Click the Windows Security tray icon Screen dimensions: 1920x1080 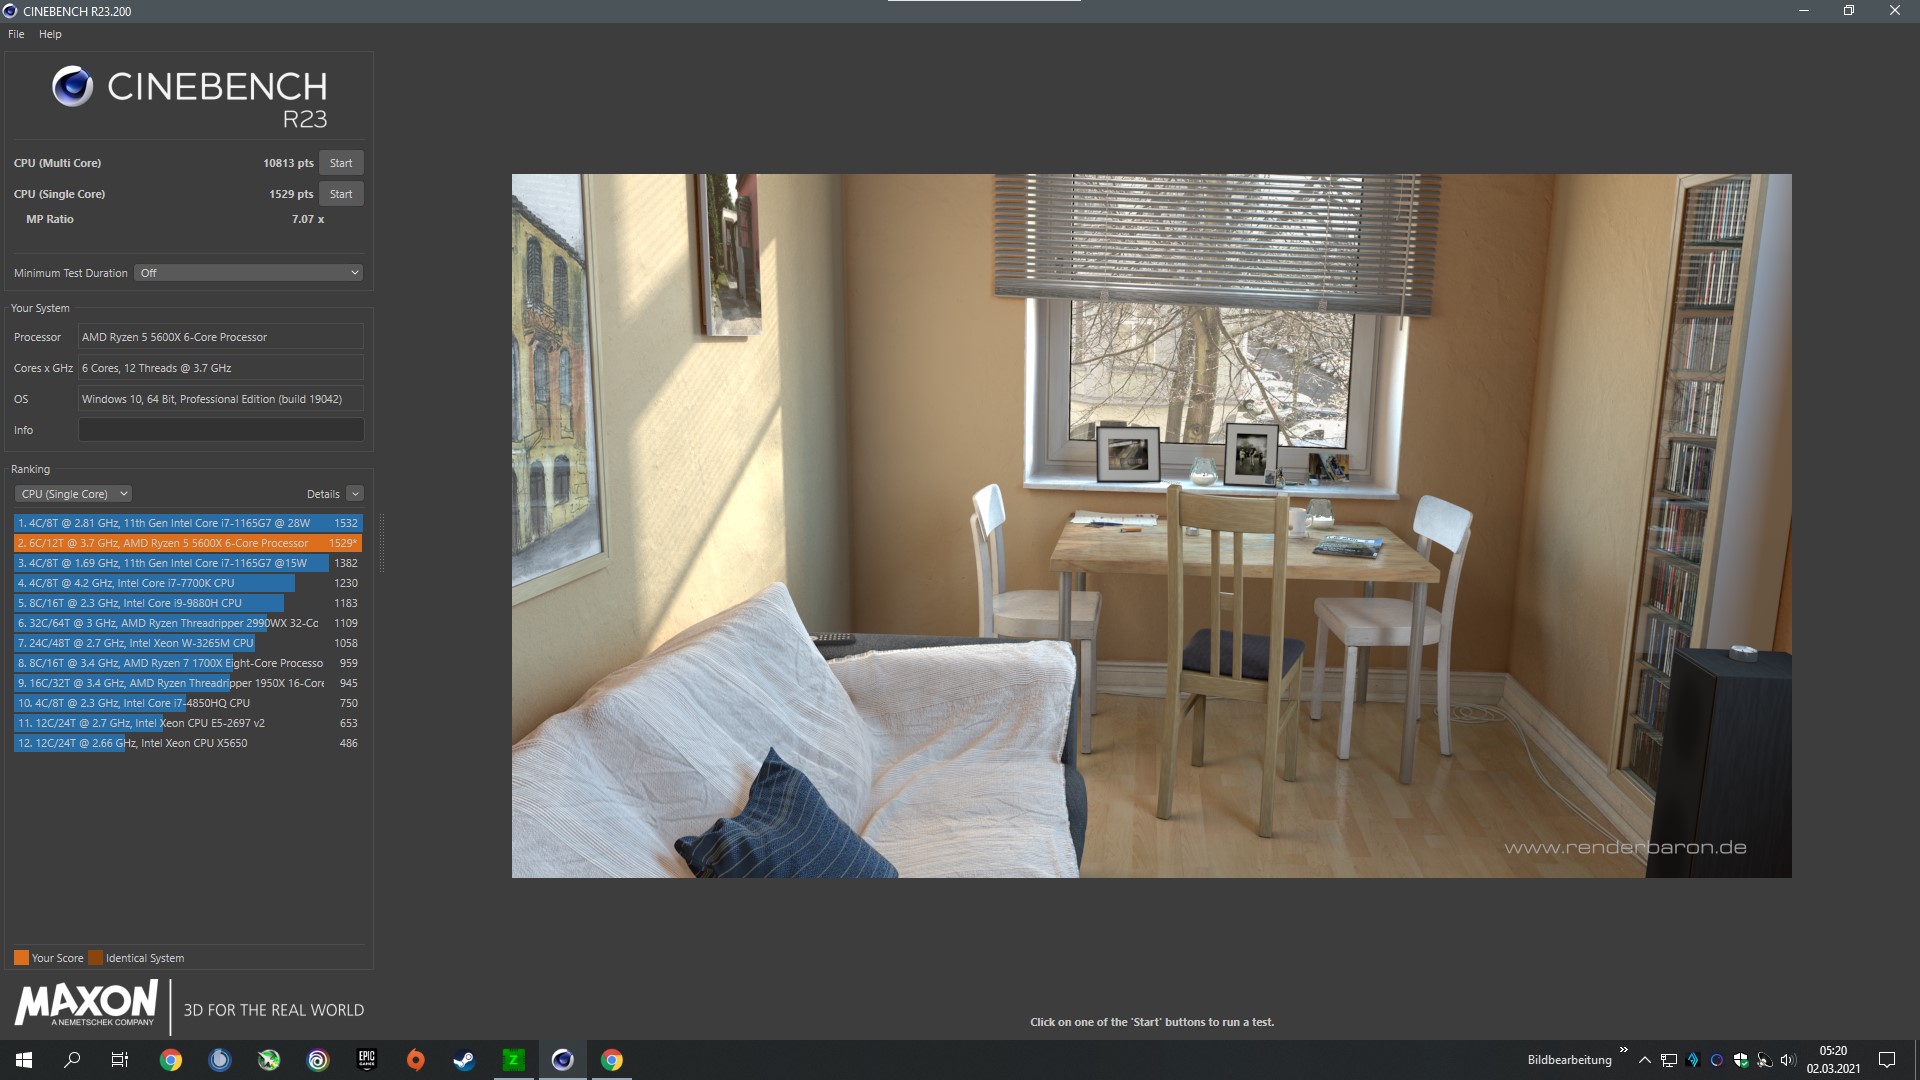[x=1741, y=1060]
